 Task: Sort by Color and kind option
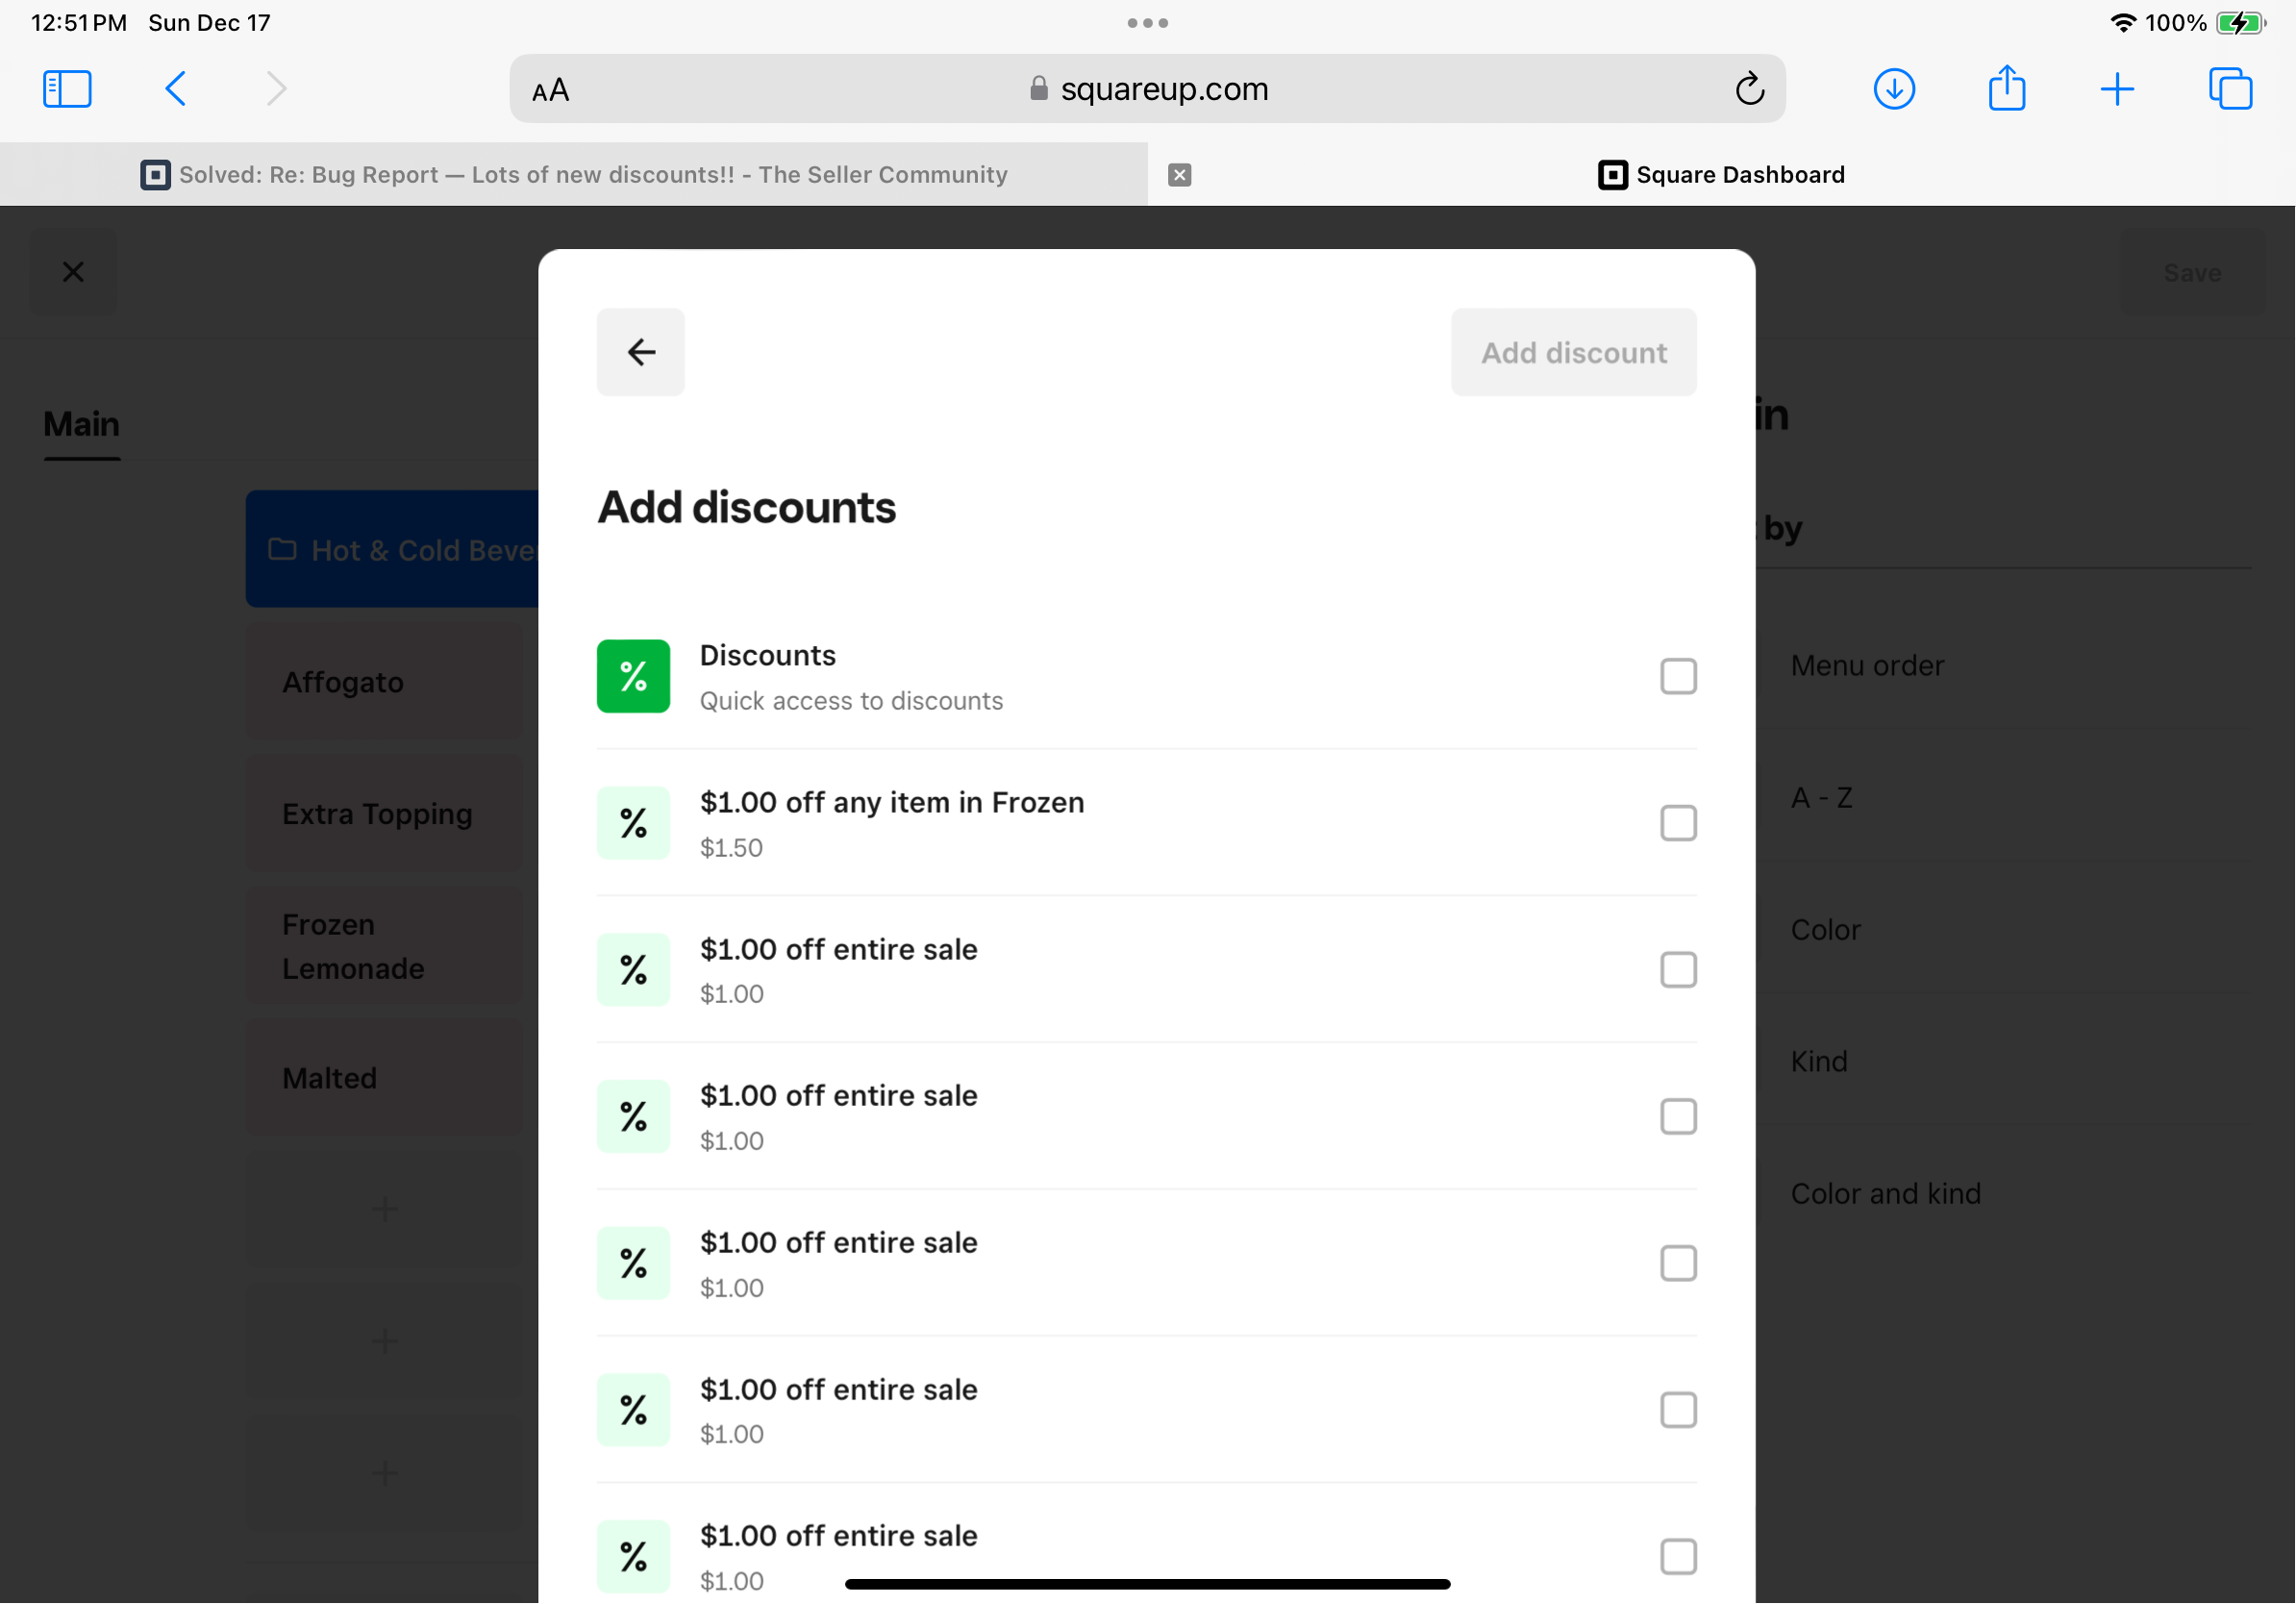1885,1193
